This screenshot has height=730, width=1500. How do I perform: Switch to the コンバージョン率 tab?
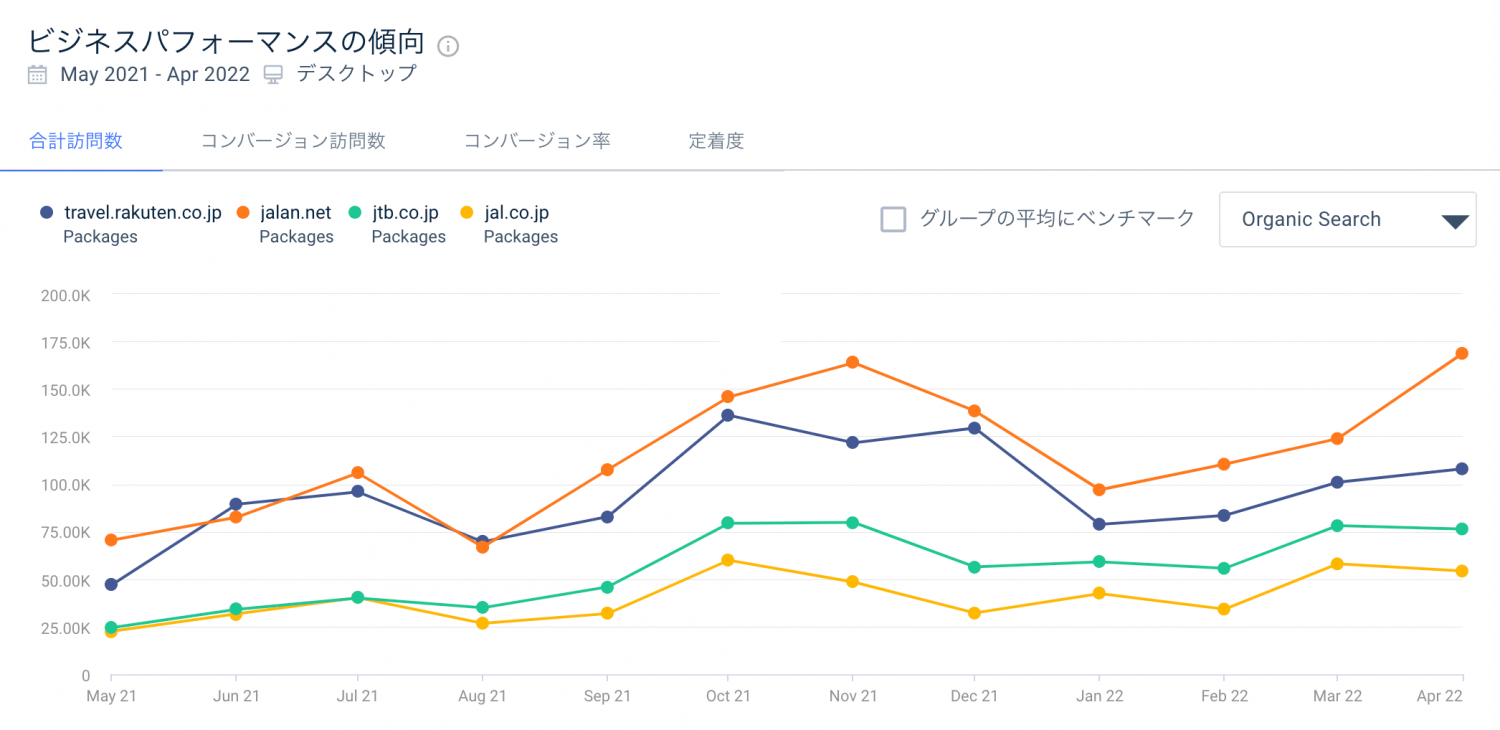(537, 141)
